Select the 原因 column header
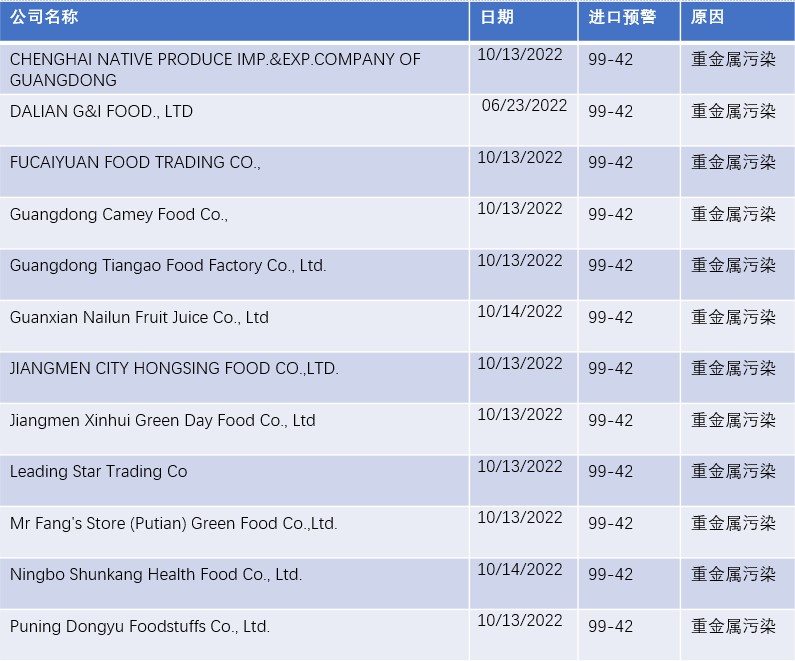This screenshot has width=795, height=661. (707, 17)
